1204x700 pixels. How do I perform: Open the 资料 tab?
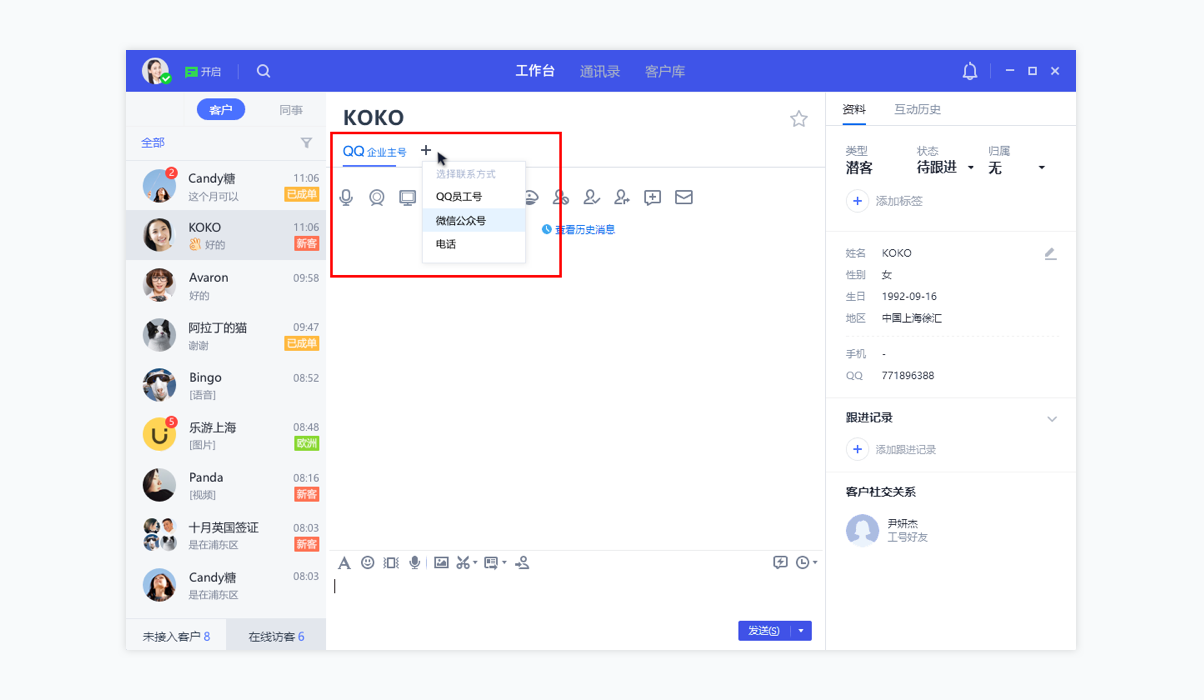tap(854, 109)
